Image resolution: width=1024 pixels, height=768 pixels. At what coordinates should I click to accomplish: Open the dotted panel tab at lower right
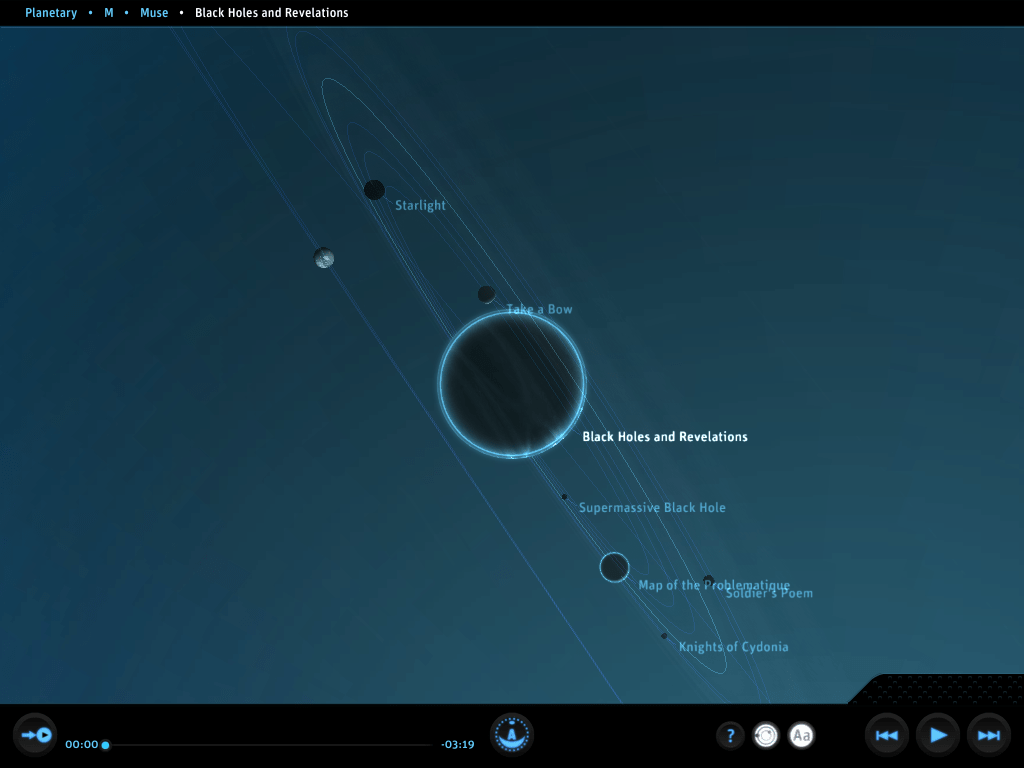[938, 689]
